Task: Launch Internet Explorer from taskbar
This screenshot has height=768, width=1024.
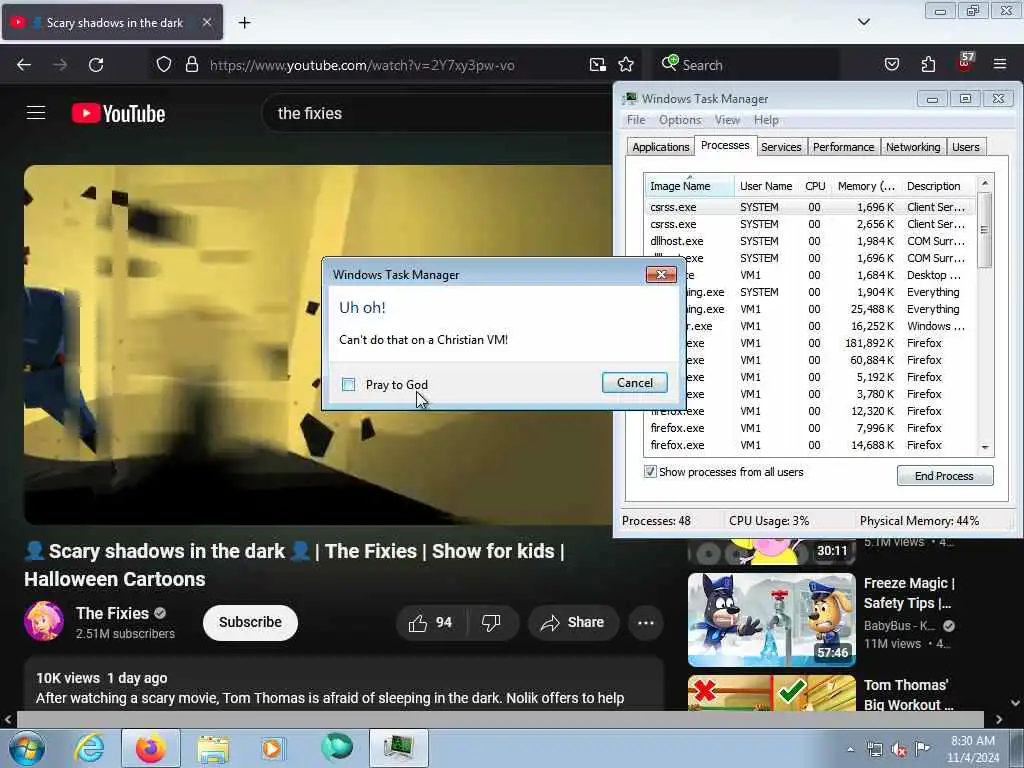Action: pos(89,749)
